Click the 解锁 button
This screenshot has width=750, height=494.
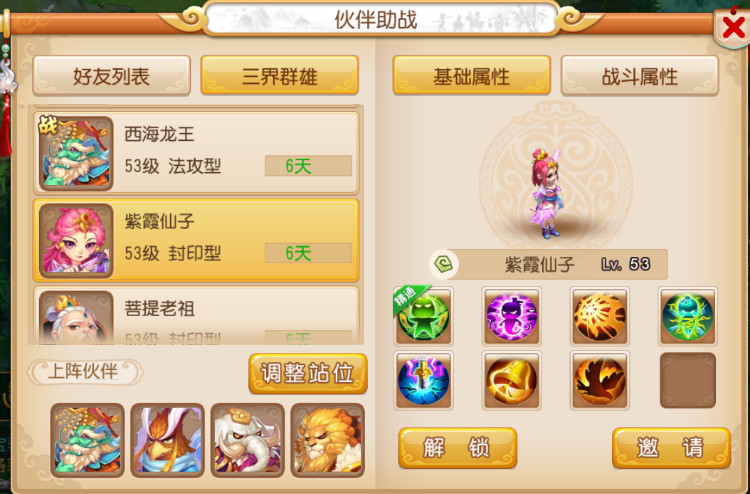pyautogui.click(x=457, y=448)
